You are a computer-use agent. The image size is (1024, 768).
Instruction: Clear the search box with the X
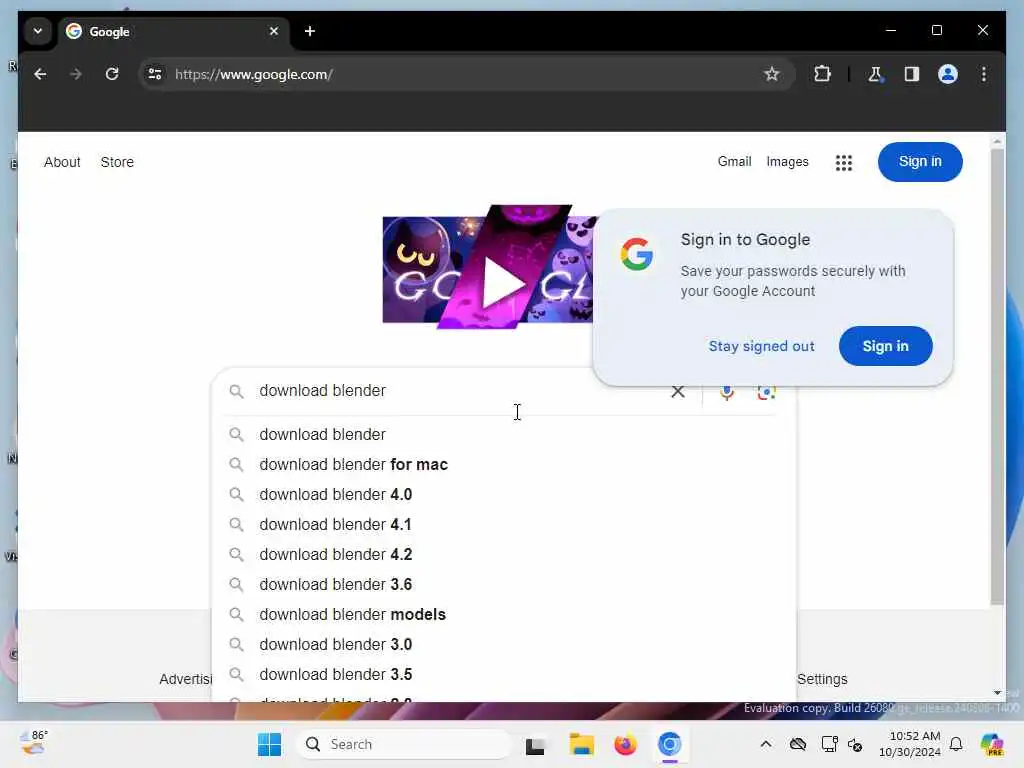click(x=678, y=391)
